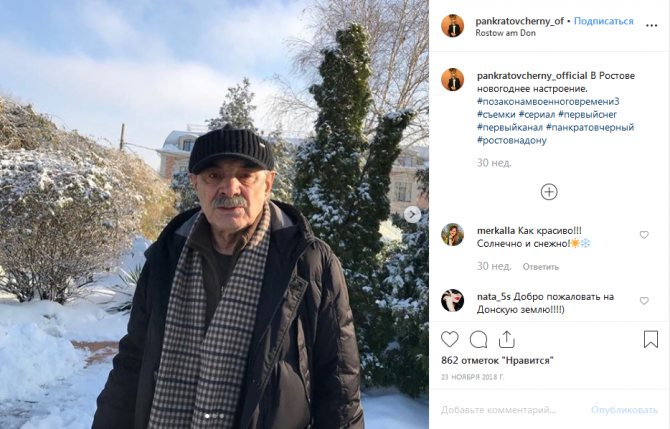
Task: View merkalla's profile avatar
Action: (453, 235)
